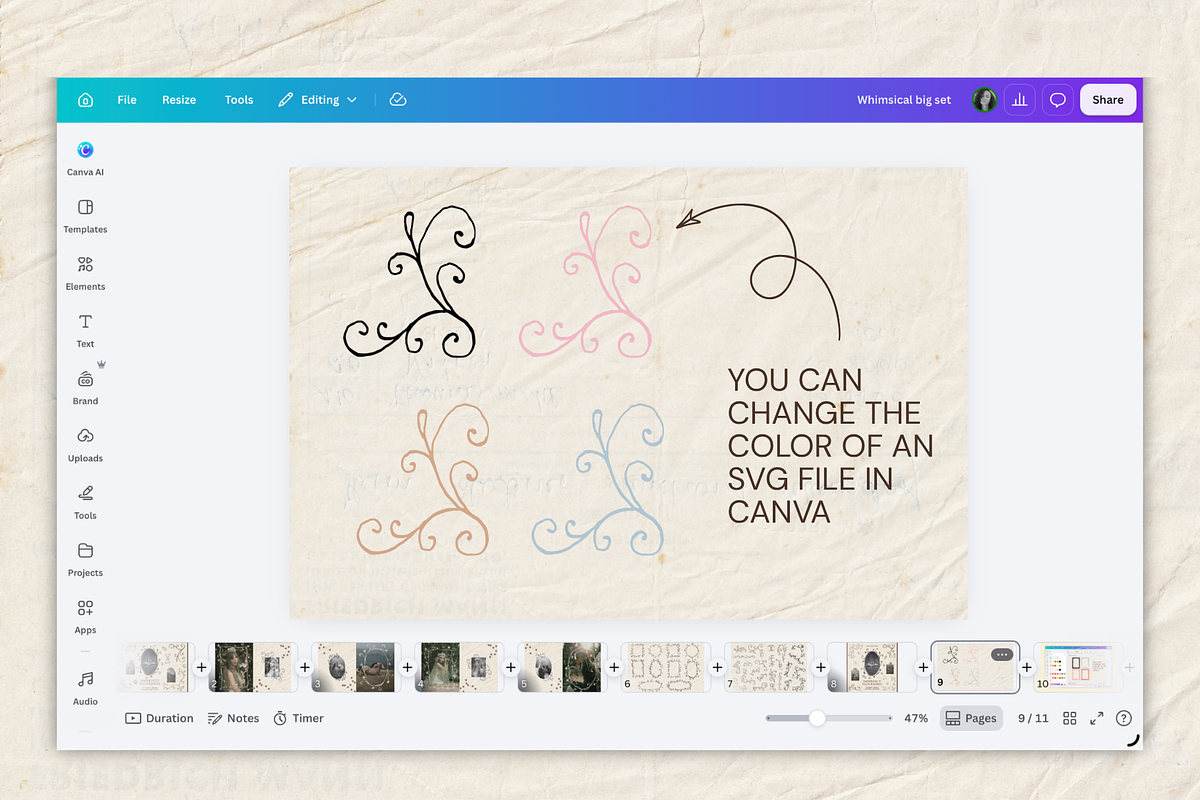Select the pink flourish graphic

[586, 281]
